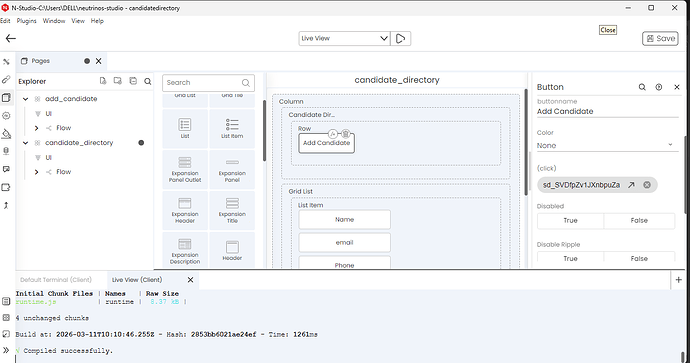
Task: Close the Live View (Client) terminal tab
Action: [x=191, y=280]
